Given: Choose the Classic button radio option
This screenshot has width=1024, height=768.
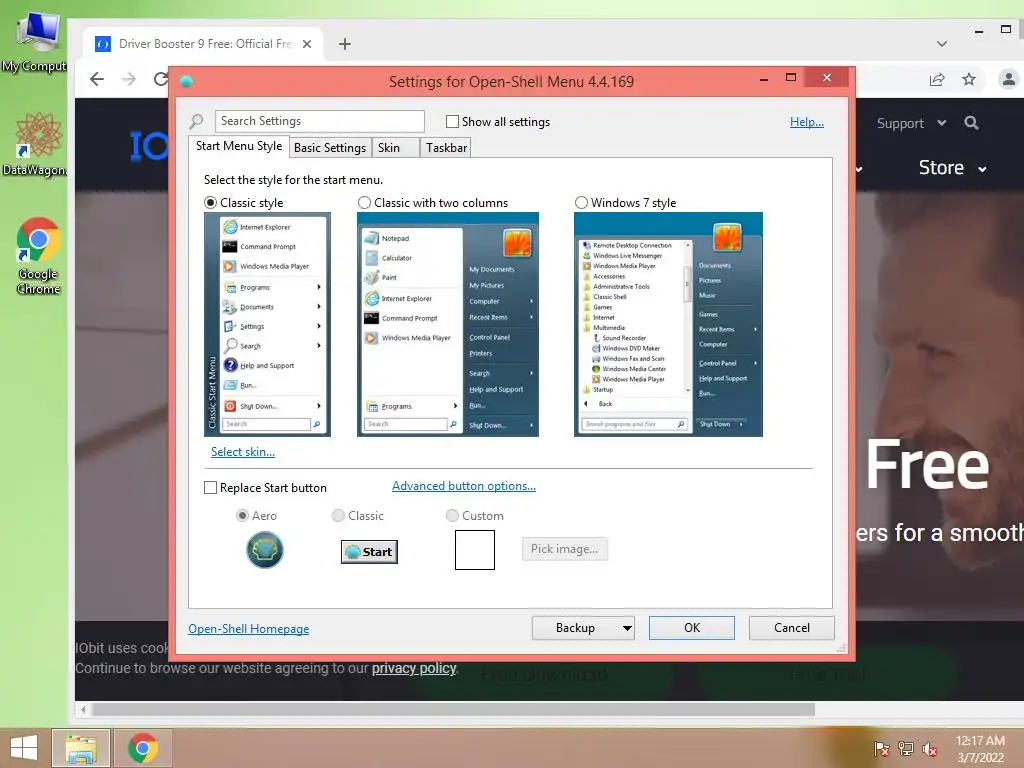Looking at the screenshot, I should click(x=338, y=515).
